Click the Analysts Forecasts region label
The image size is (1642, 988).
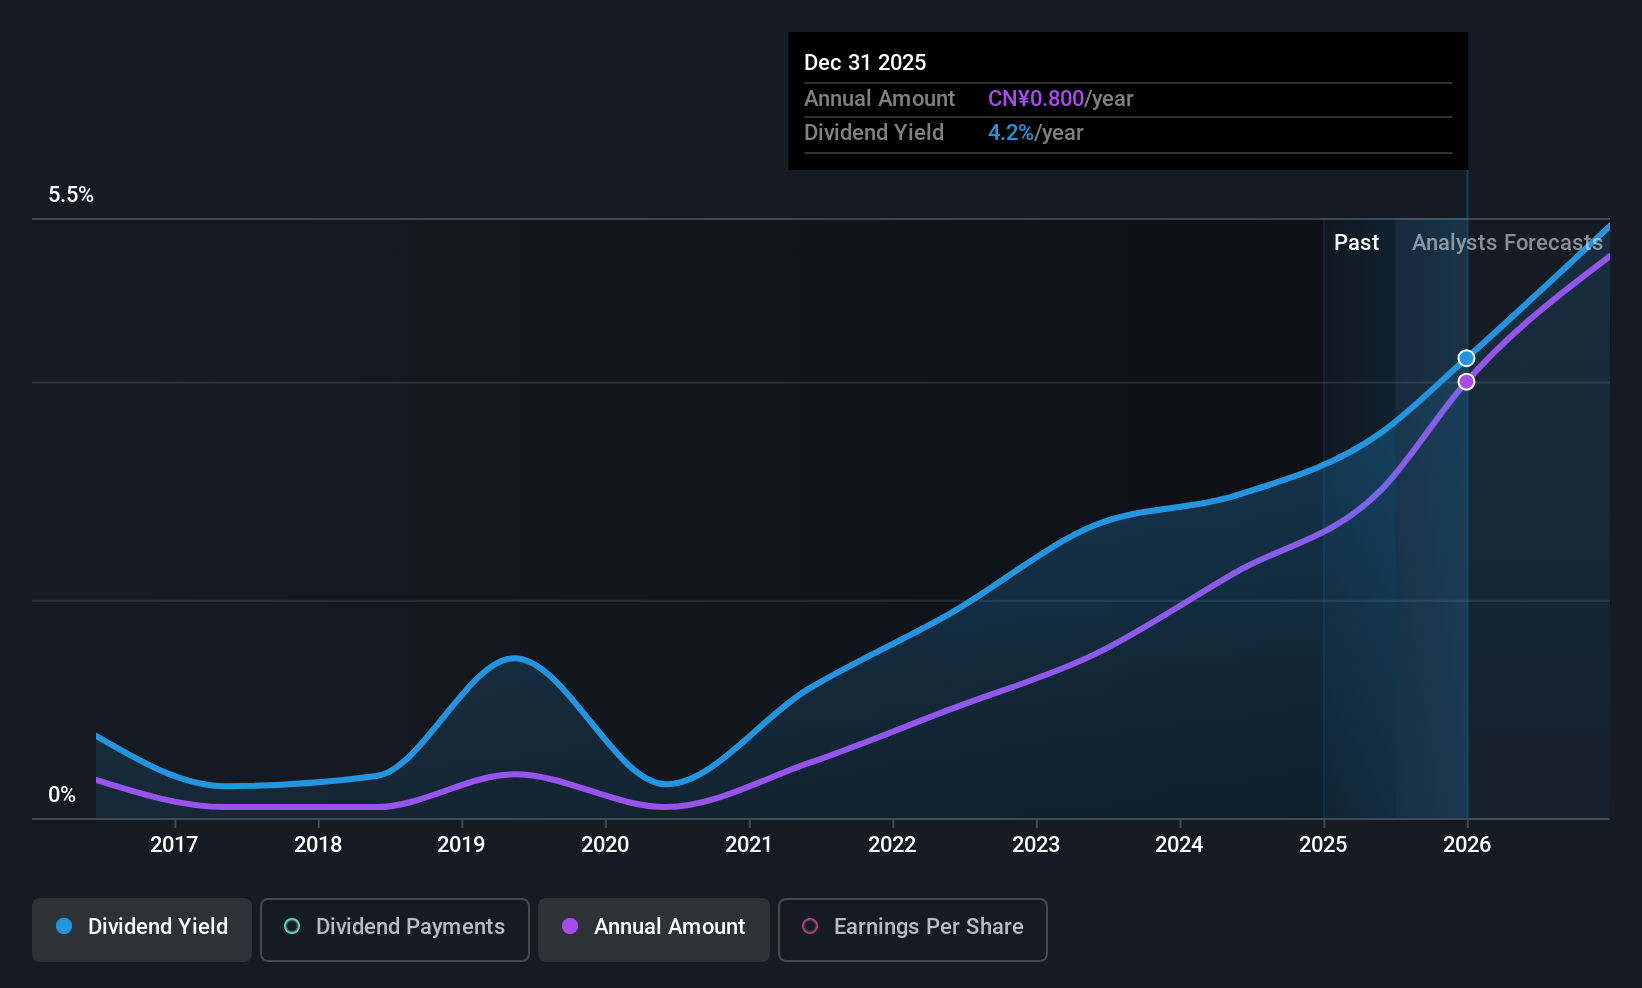pos(1507,243)
